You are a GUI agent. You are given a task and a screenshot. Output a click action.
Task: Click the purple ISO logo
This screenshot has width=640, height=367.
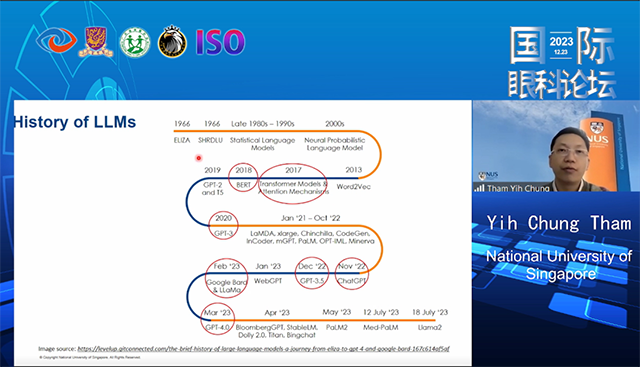pyautogui.click(x=220, y=42)
